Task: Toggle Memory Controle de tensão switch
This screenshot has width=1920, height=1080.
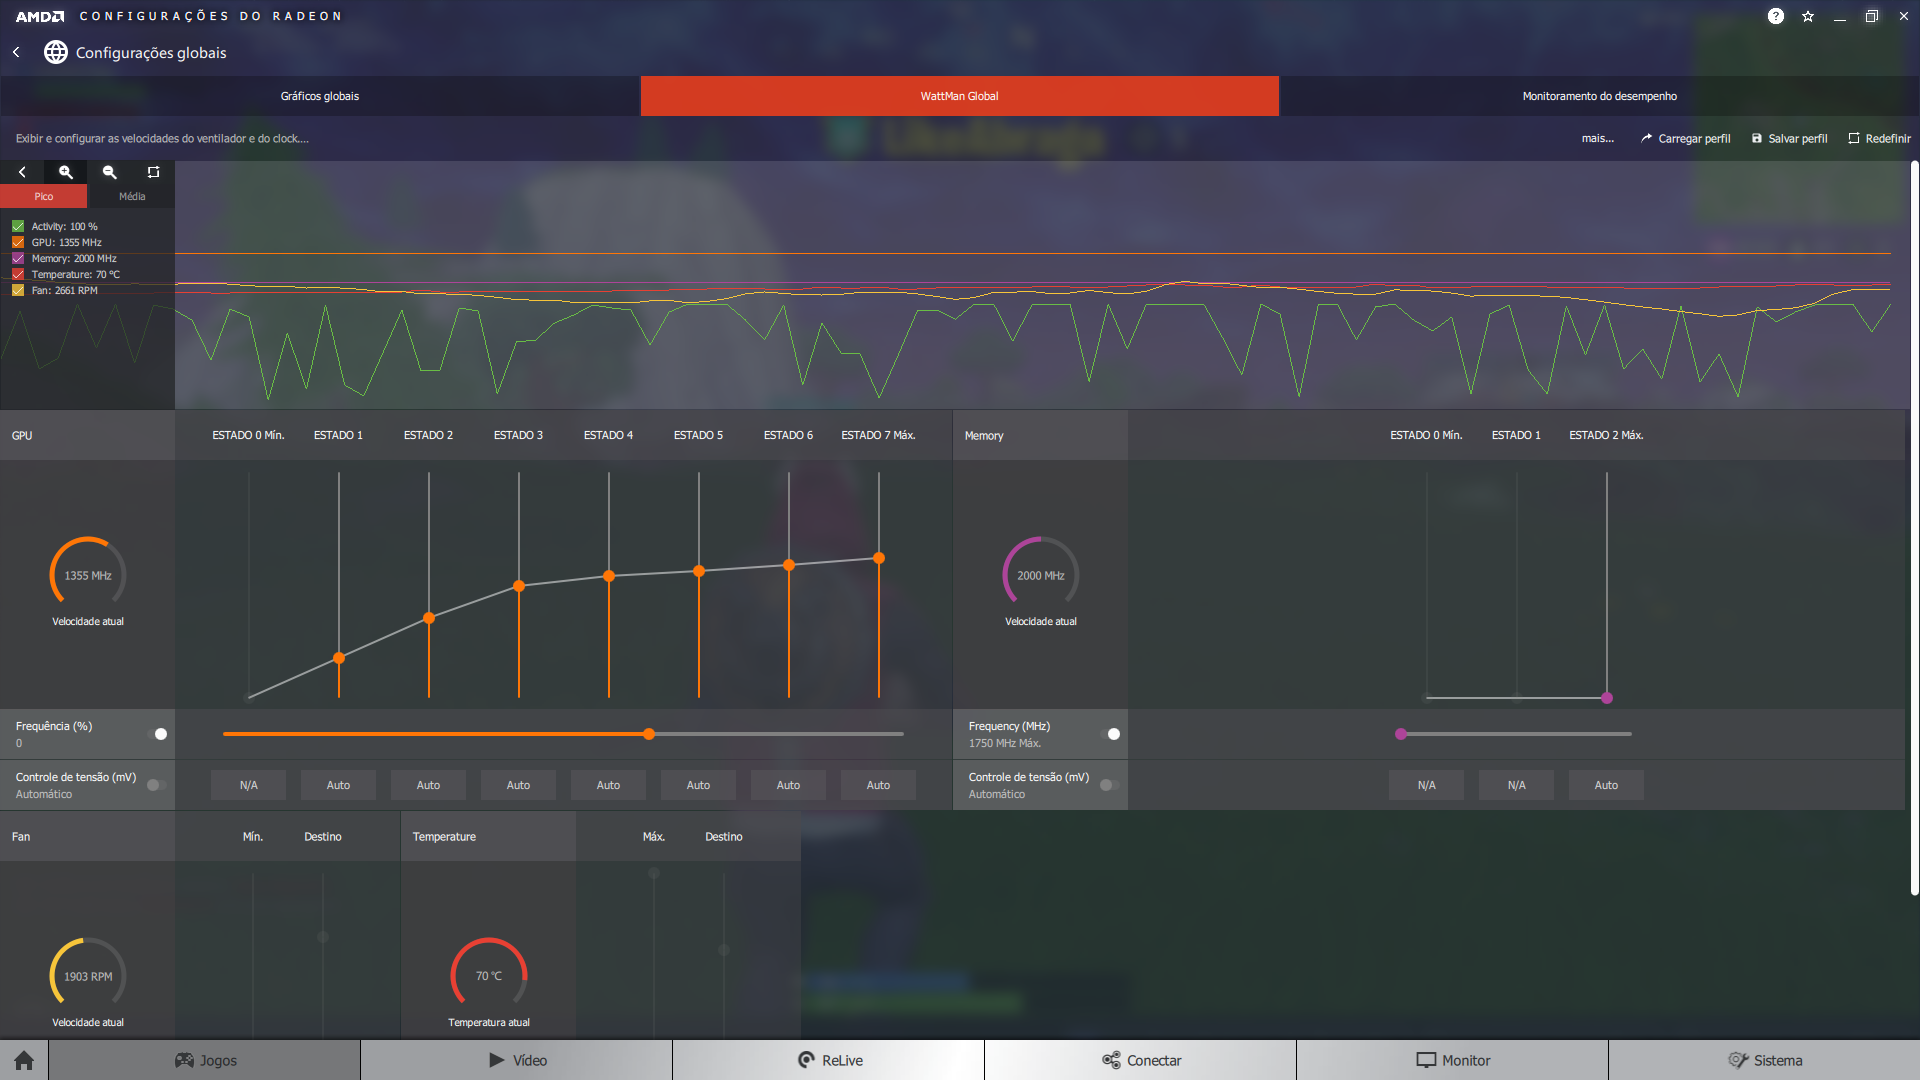Action: [x=1110, y=785]
